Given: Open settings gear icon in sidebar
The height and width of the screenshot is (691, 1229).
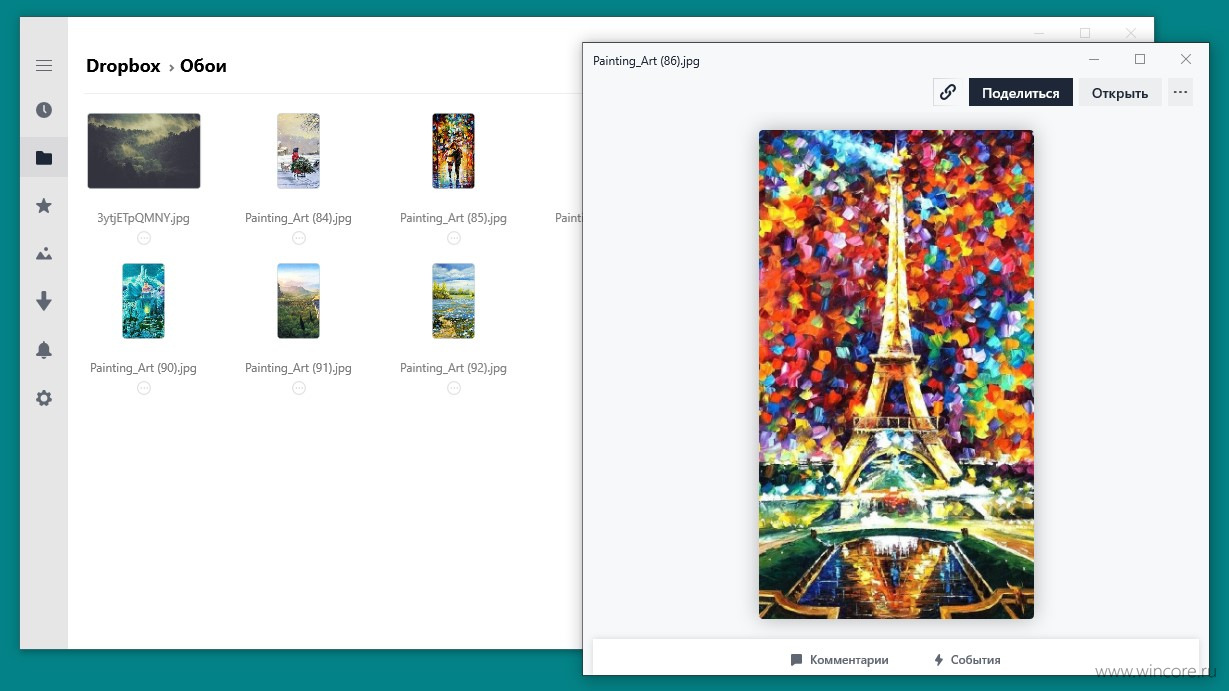Looking at the screenshot, I should (44, 398).
